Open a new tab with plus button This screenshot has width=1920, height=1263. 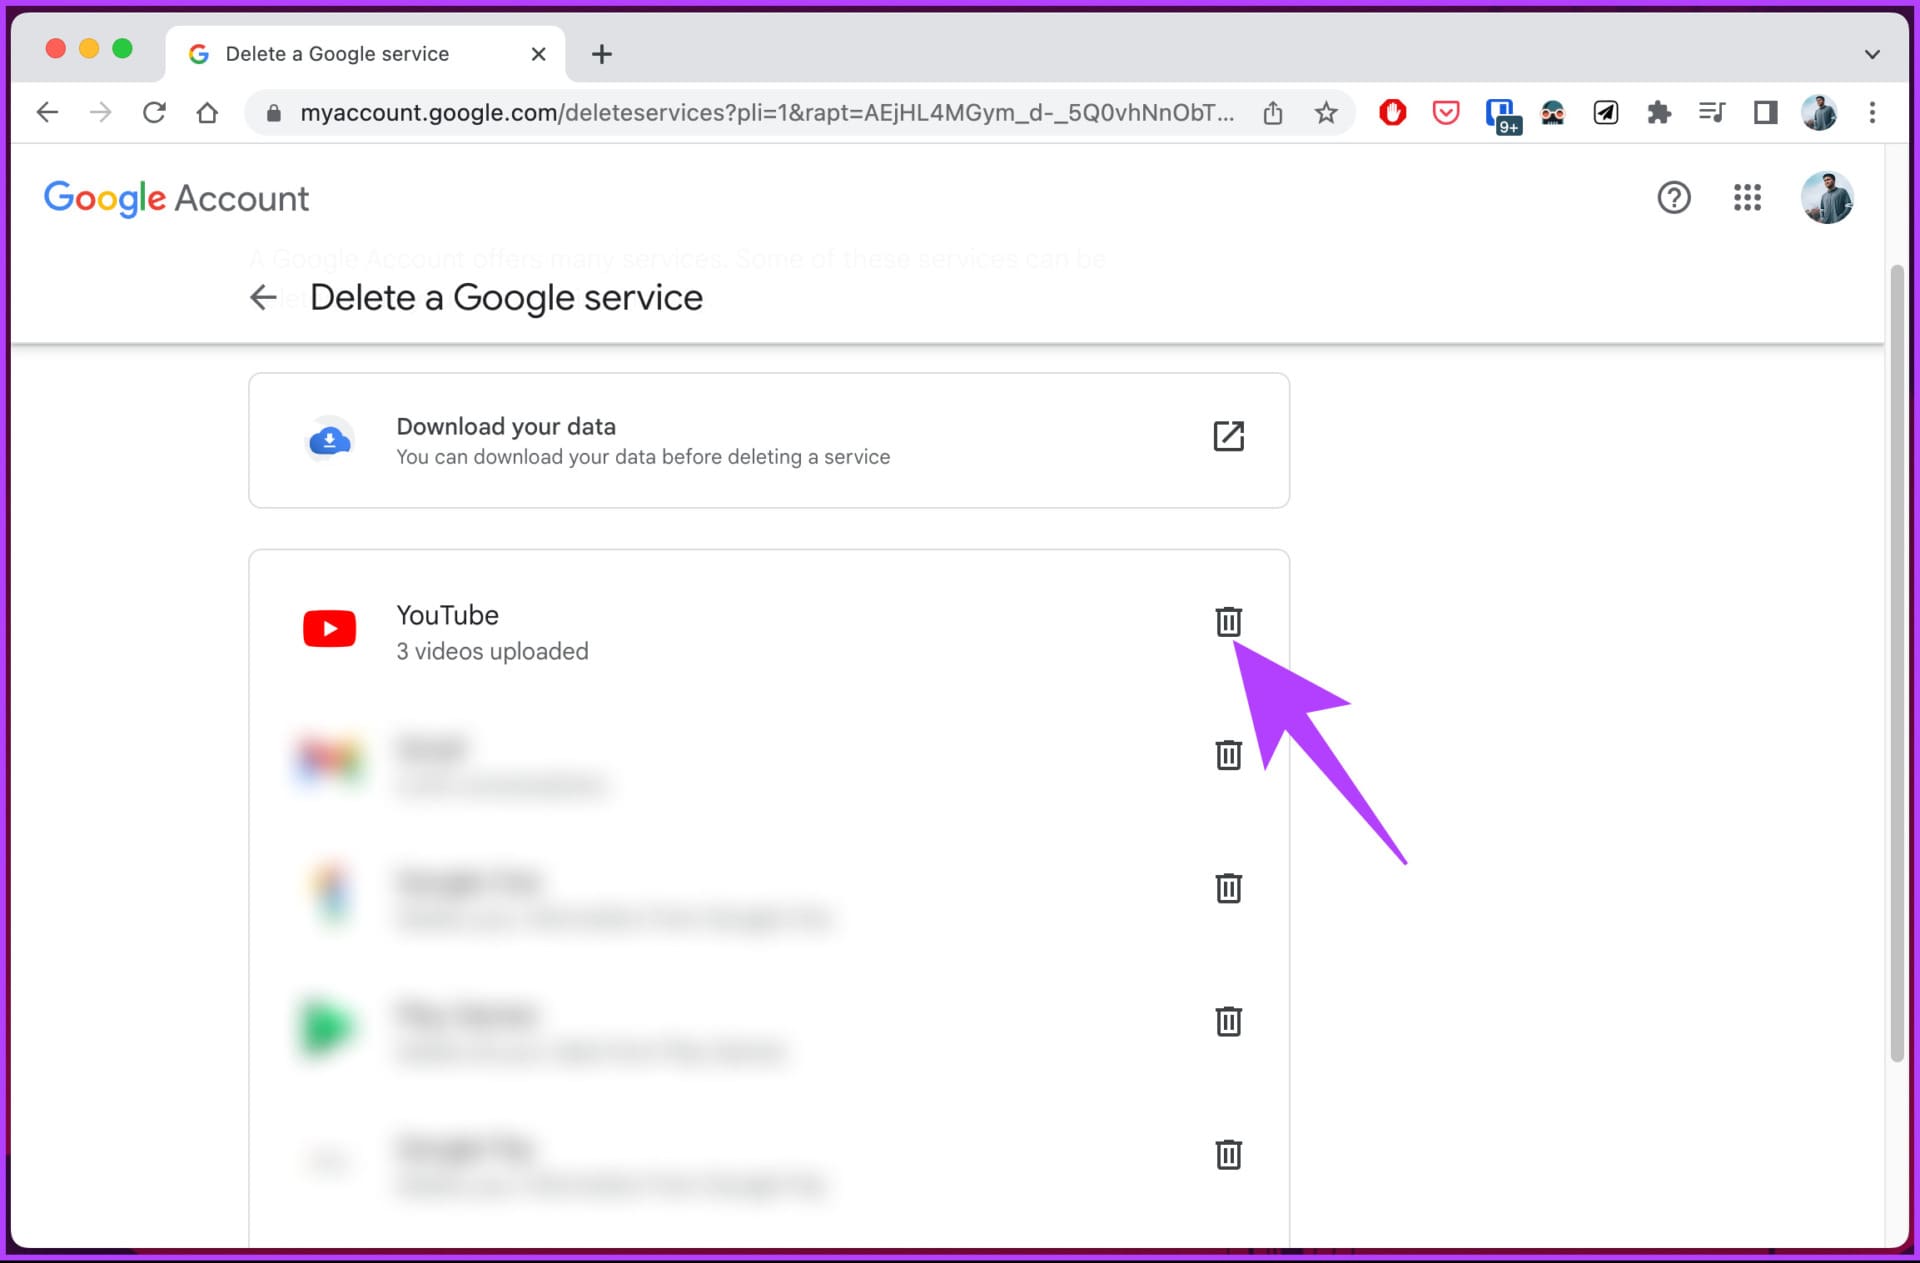coord(601,54)
